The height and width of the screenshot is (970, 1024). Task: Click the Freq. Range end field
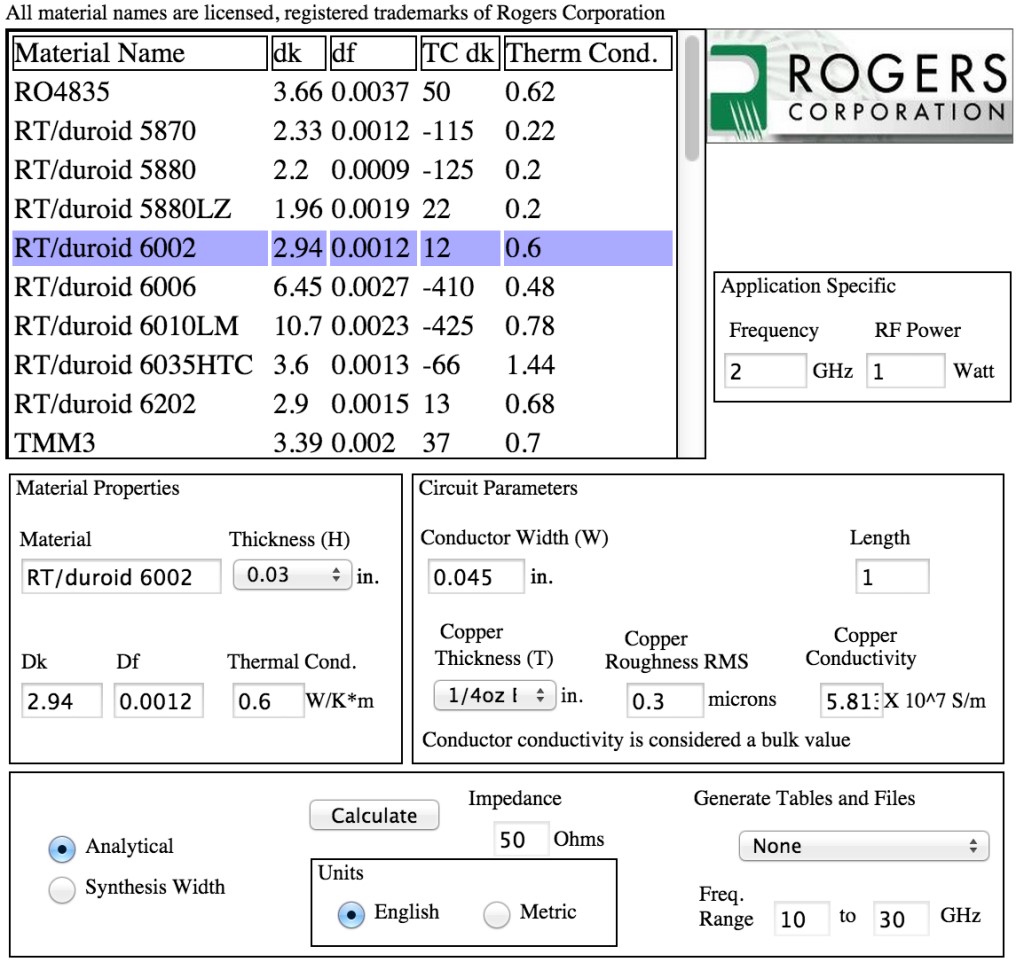tap(901, 918)
